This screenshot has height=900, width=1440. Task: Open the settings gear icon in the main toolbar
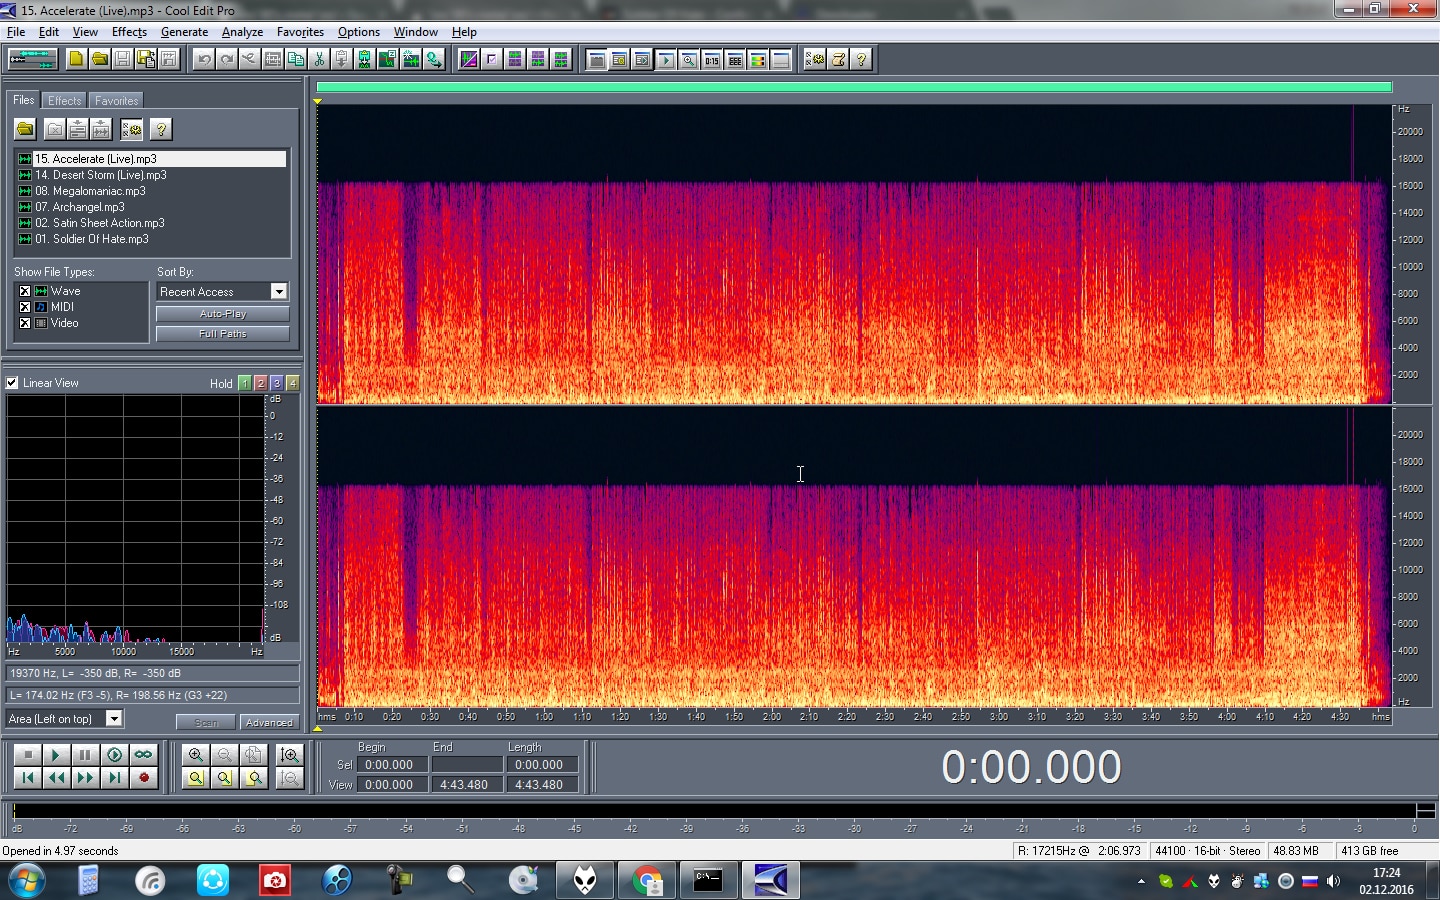(x=815, y=59)
